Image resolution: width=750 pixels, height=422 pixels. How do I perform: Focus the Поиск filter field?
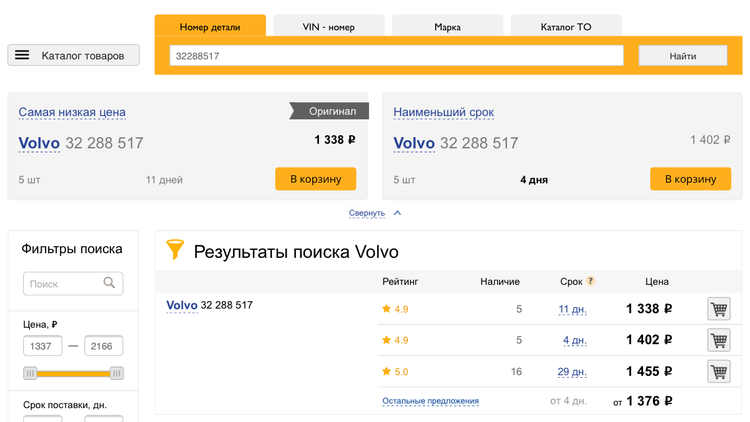73,284
